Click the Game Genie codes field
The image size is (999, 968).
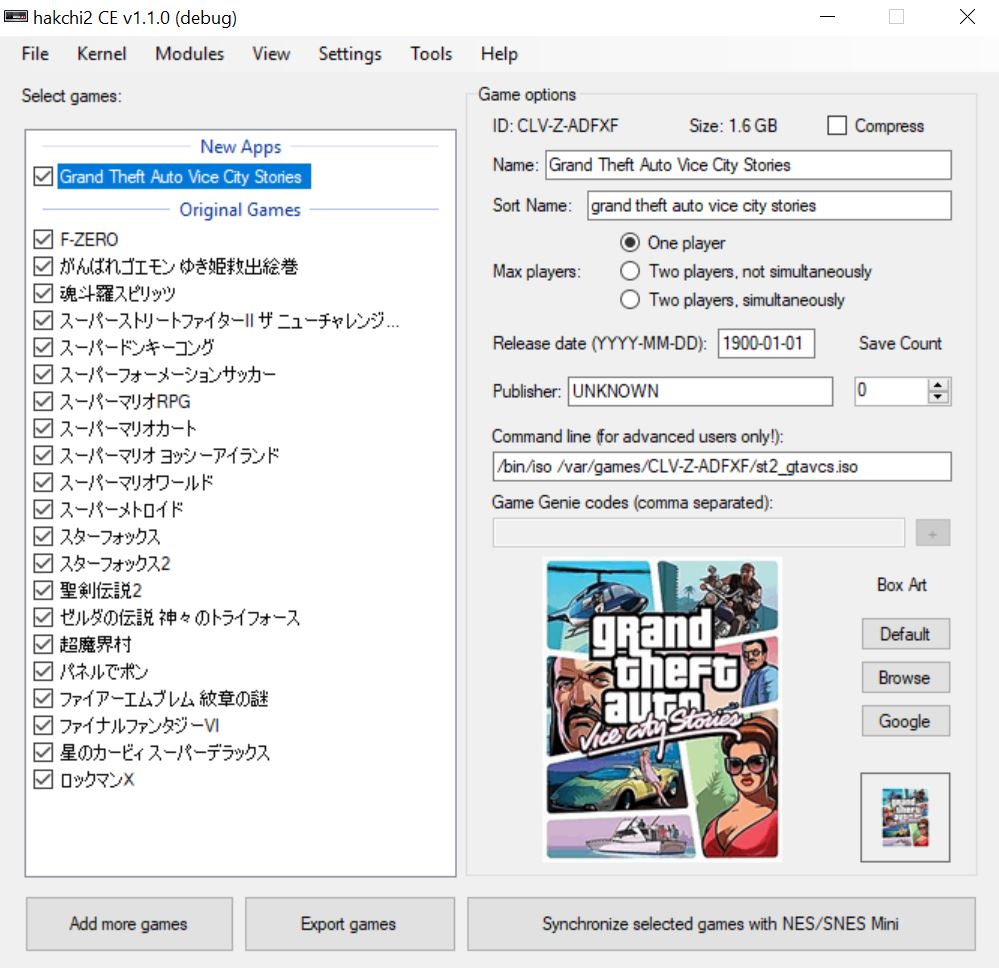coord(698,533)
